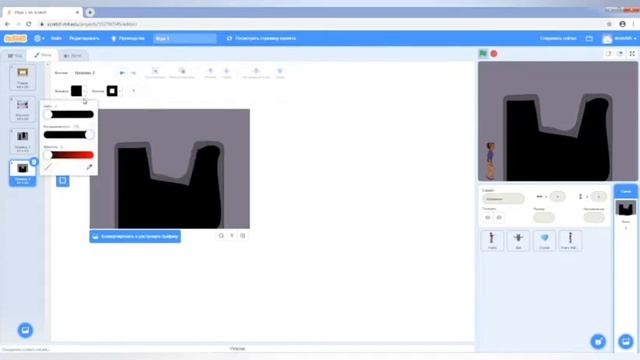Viewport: 640px width, 360px height.
Task: Enter full screen stage mode
Action: click(632, 53)
